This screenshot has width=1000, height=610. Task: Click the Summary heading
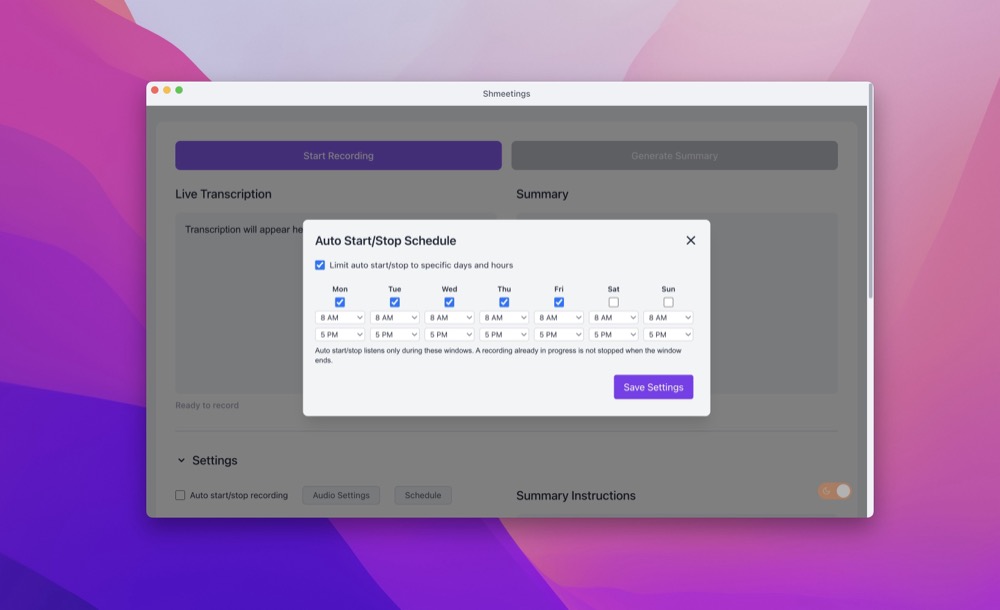click(x=542, y=194)
